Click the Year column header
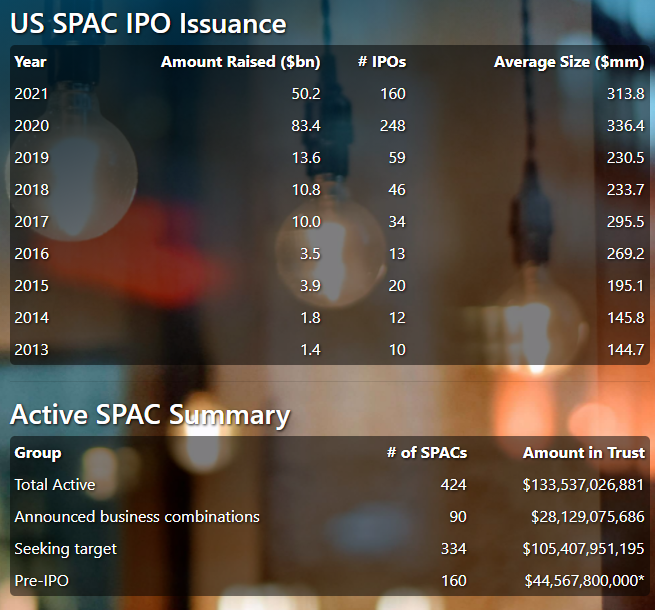Image resolution: width=655 pixels, height=610 pixels. click(31, 62)
